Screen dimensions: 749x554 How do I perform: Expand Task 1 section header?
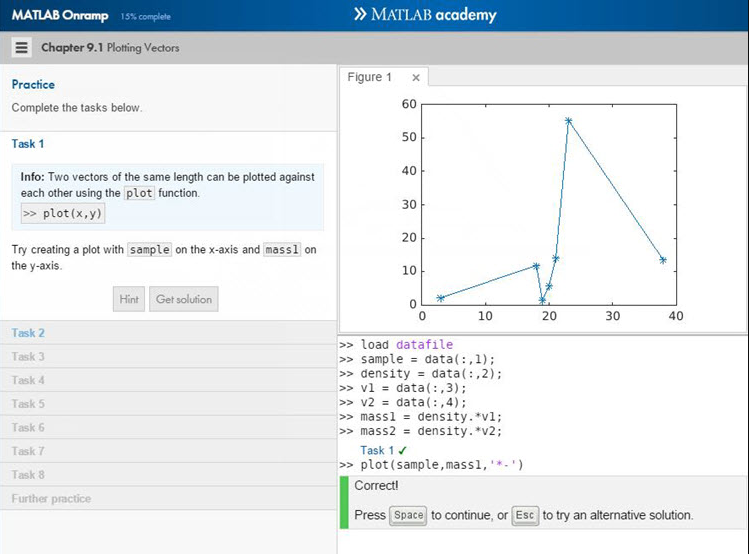pos(28,144)
